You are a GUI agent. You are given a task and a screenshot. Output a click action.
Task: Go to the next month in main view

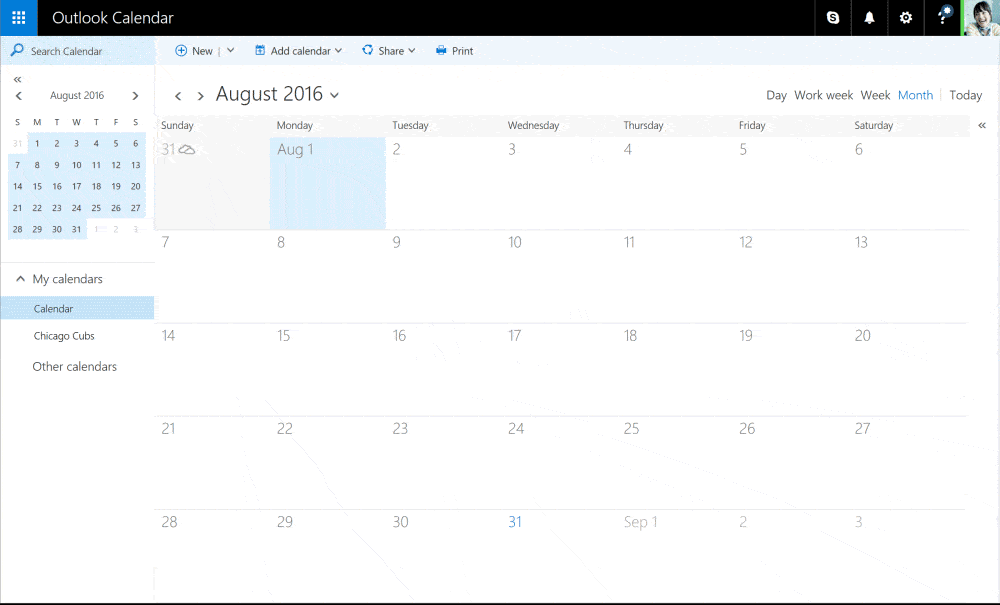point(200,96)
